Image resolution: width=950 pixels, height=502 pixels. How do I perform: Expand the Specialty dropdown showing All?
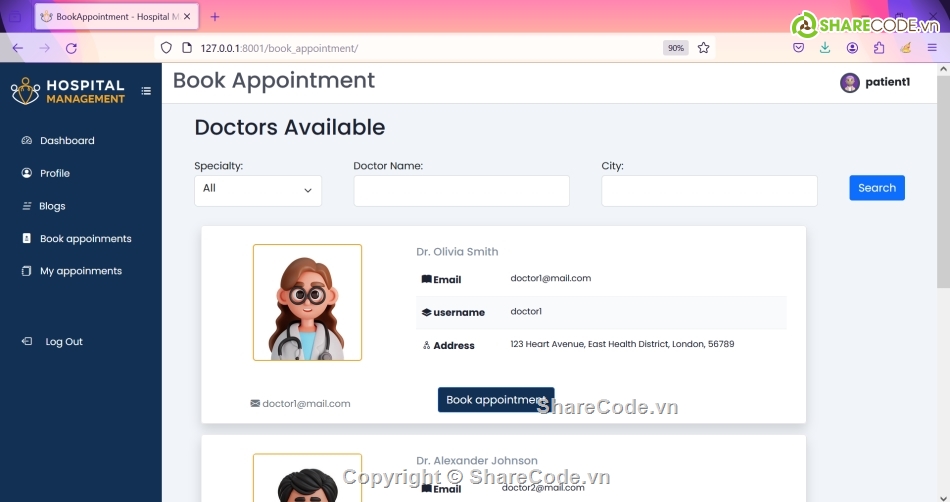click(x=257, y=191)
